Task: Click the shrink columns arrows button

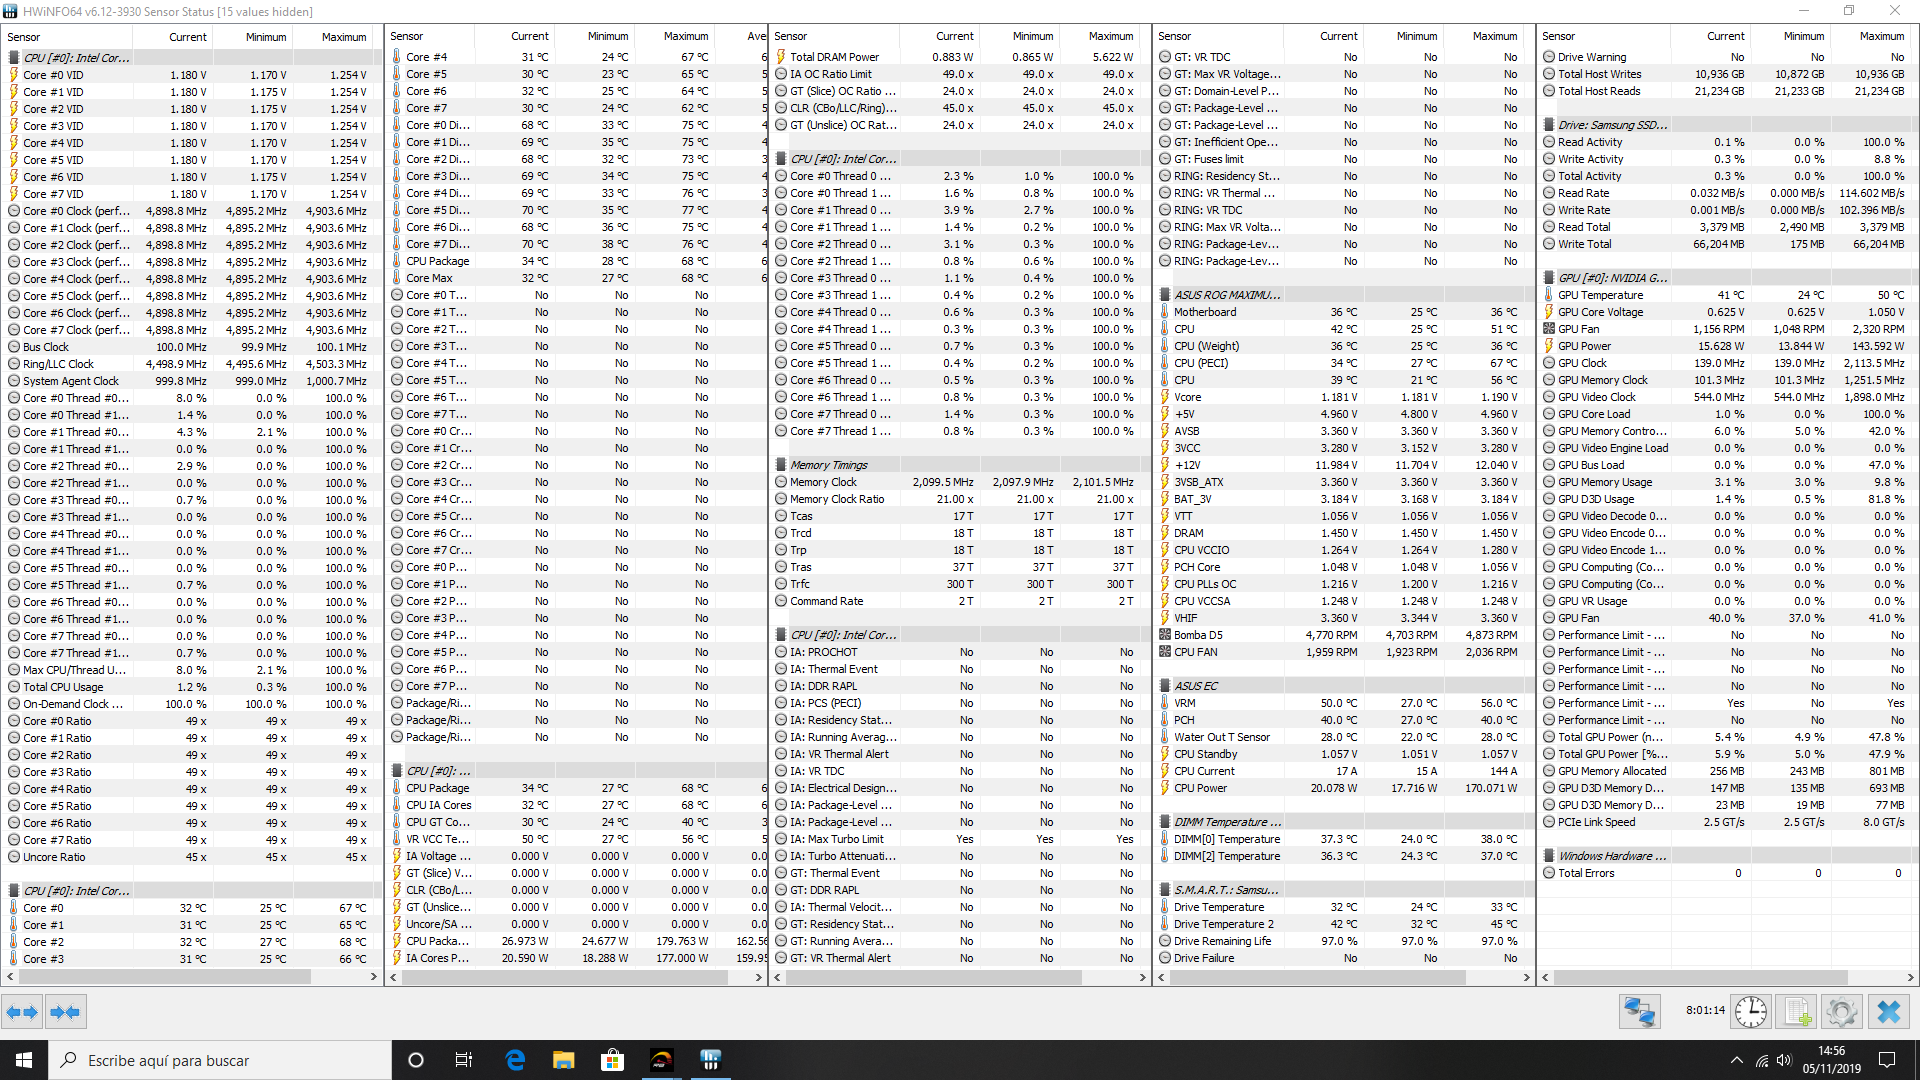Action: coord(65,1012)
